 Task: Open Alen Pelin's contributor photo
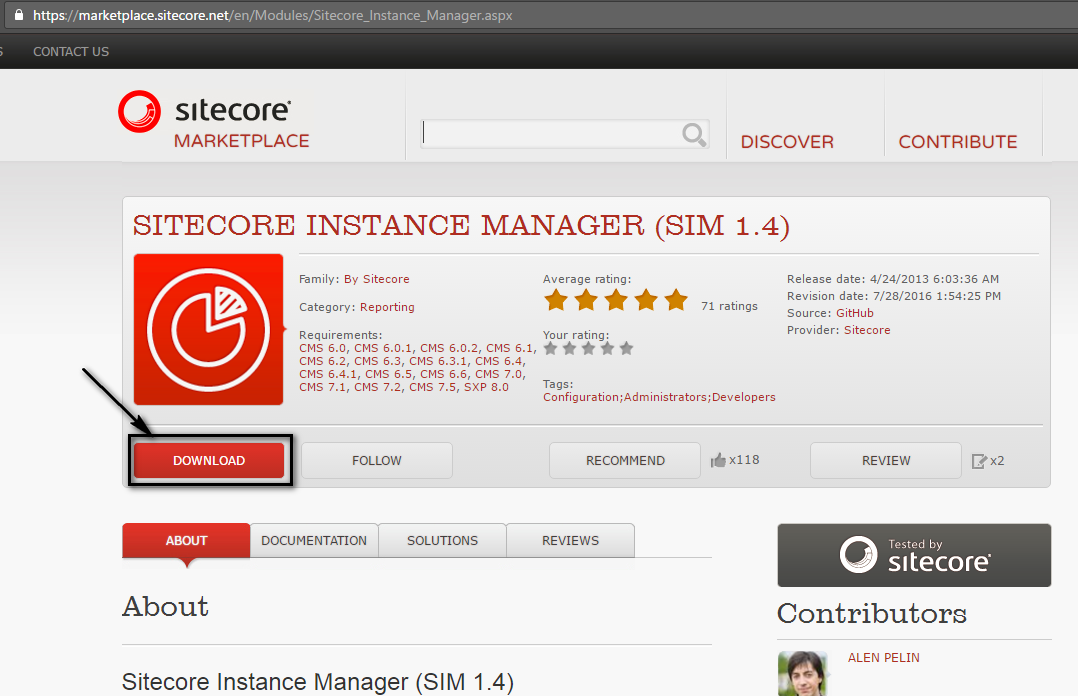802,673
